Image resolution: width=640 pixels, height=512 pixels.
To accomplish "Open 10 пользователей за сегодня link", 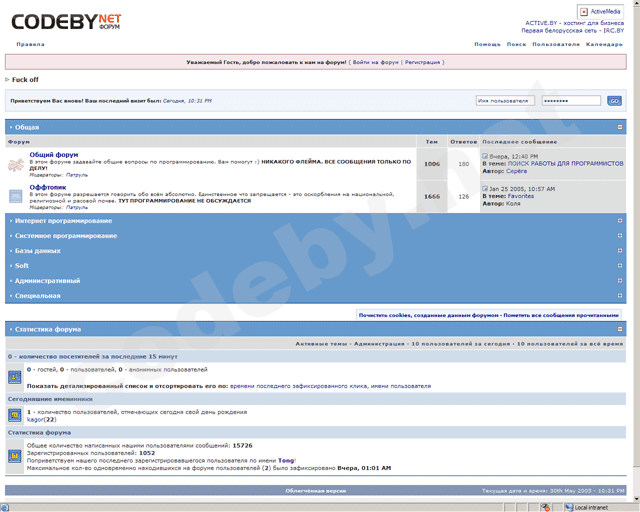I will 461,344.
